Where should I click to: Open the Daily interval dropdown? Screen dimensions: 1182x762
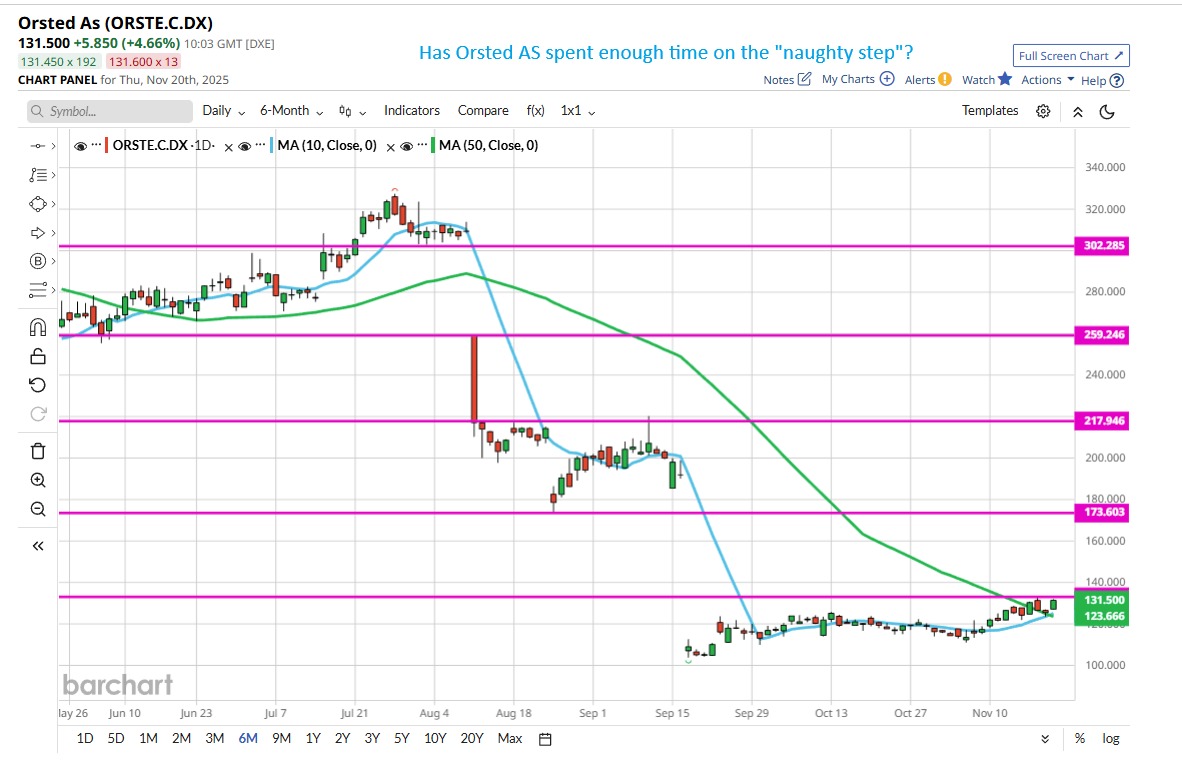tap(223, 111)
